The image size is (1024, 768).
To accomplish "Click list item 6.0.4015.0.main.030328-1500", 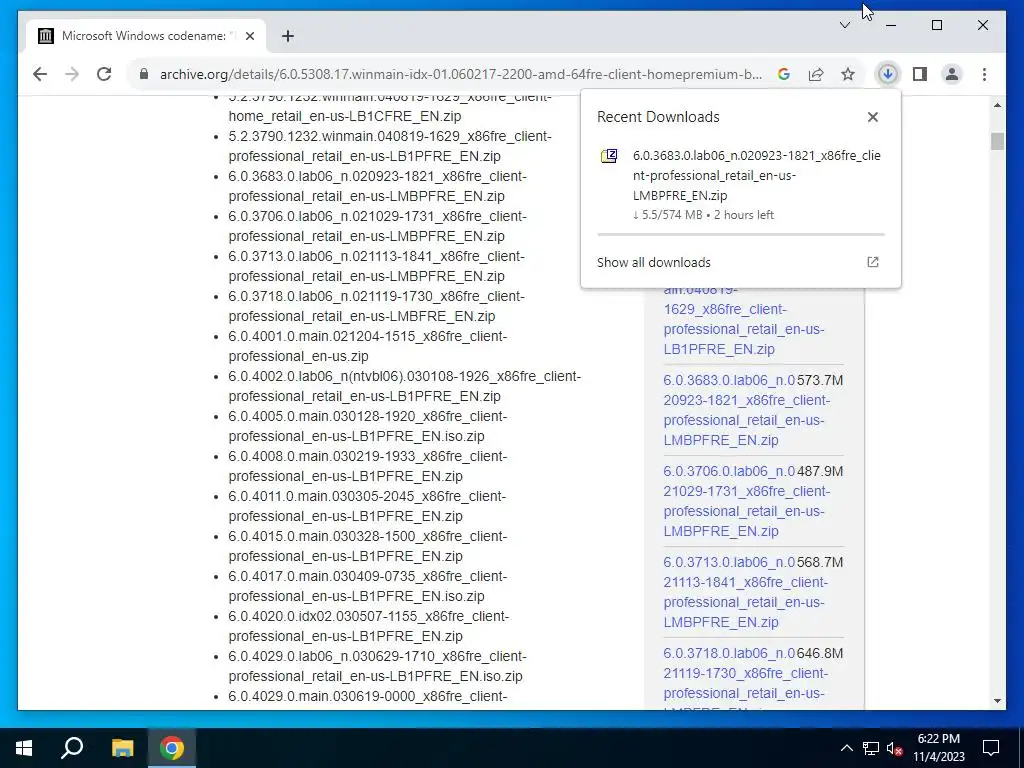I will coord(368,546).
